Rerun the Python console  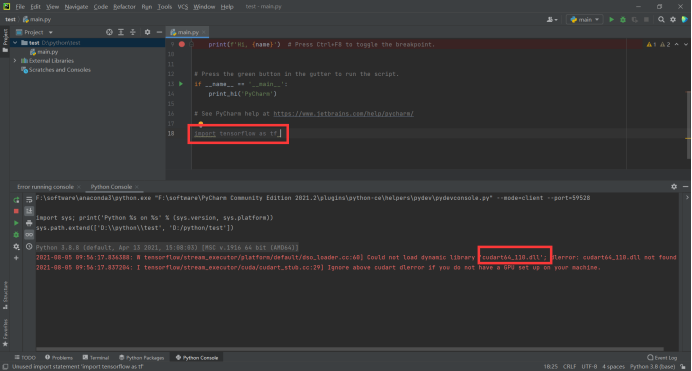tap(16, 200)
